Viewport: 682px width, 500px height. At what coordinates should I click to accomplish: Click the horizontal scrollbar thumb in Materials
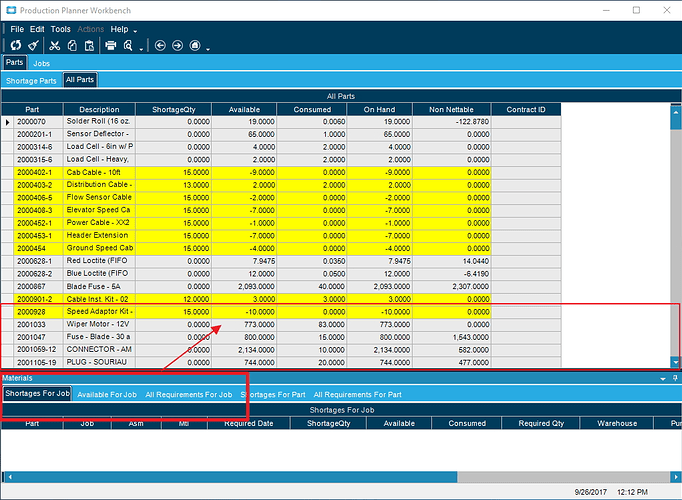[x=235, y=477]
